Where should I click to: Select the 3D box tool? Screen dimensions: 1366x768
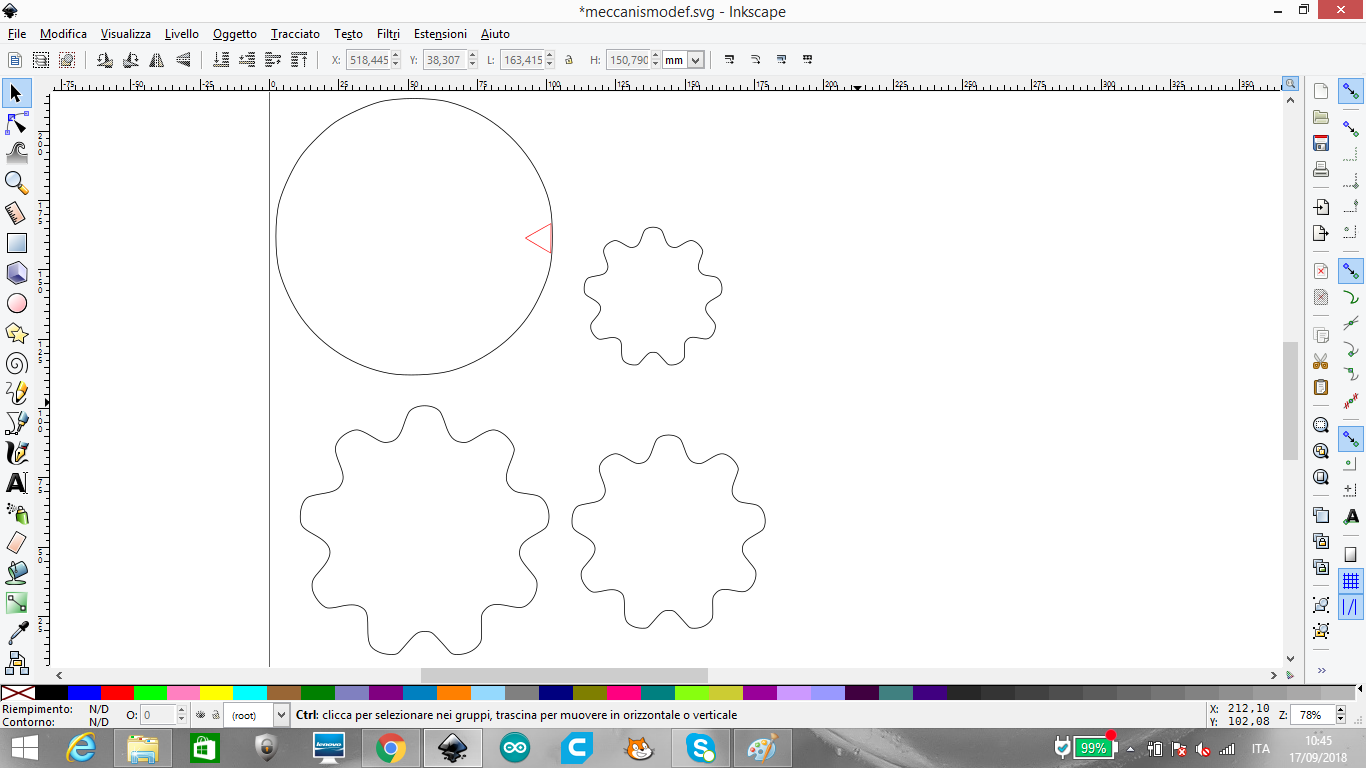tap(16, 273)
